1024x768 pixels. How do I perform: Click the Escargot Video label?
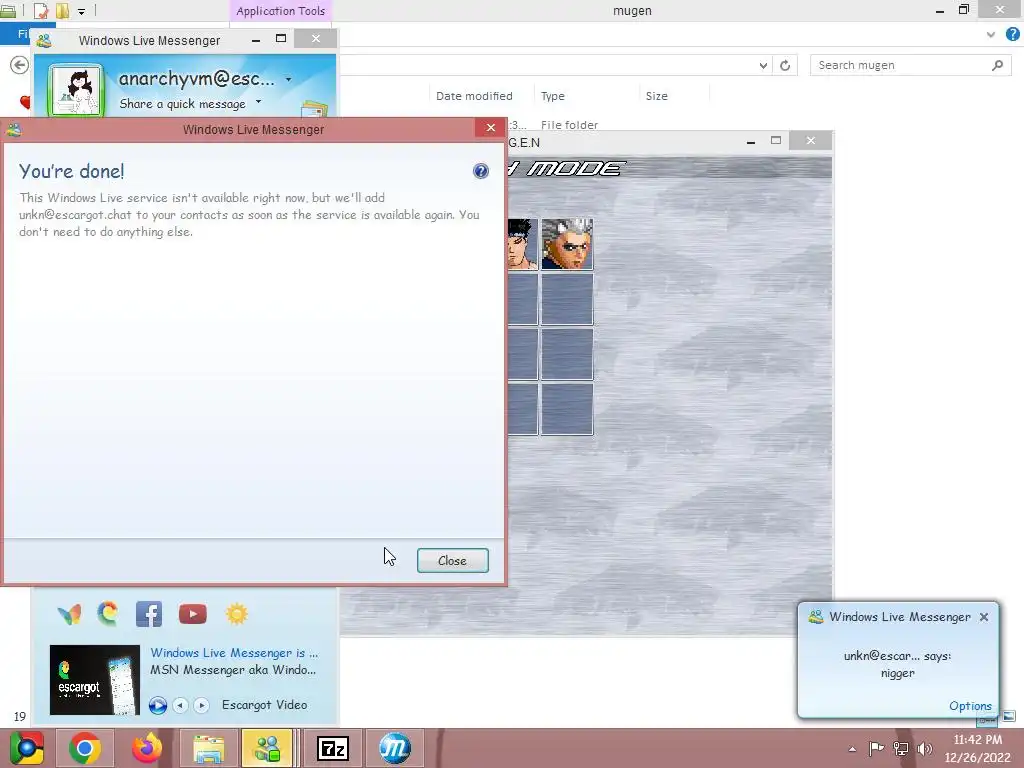pyautogui.click(x=264, y=705)
